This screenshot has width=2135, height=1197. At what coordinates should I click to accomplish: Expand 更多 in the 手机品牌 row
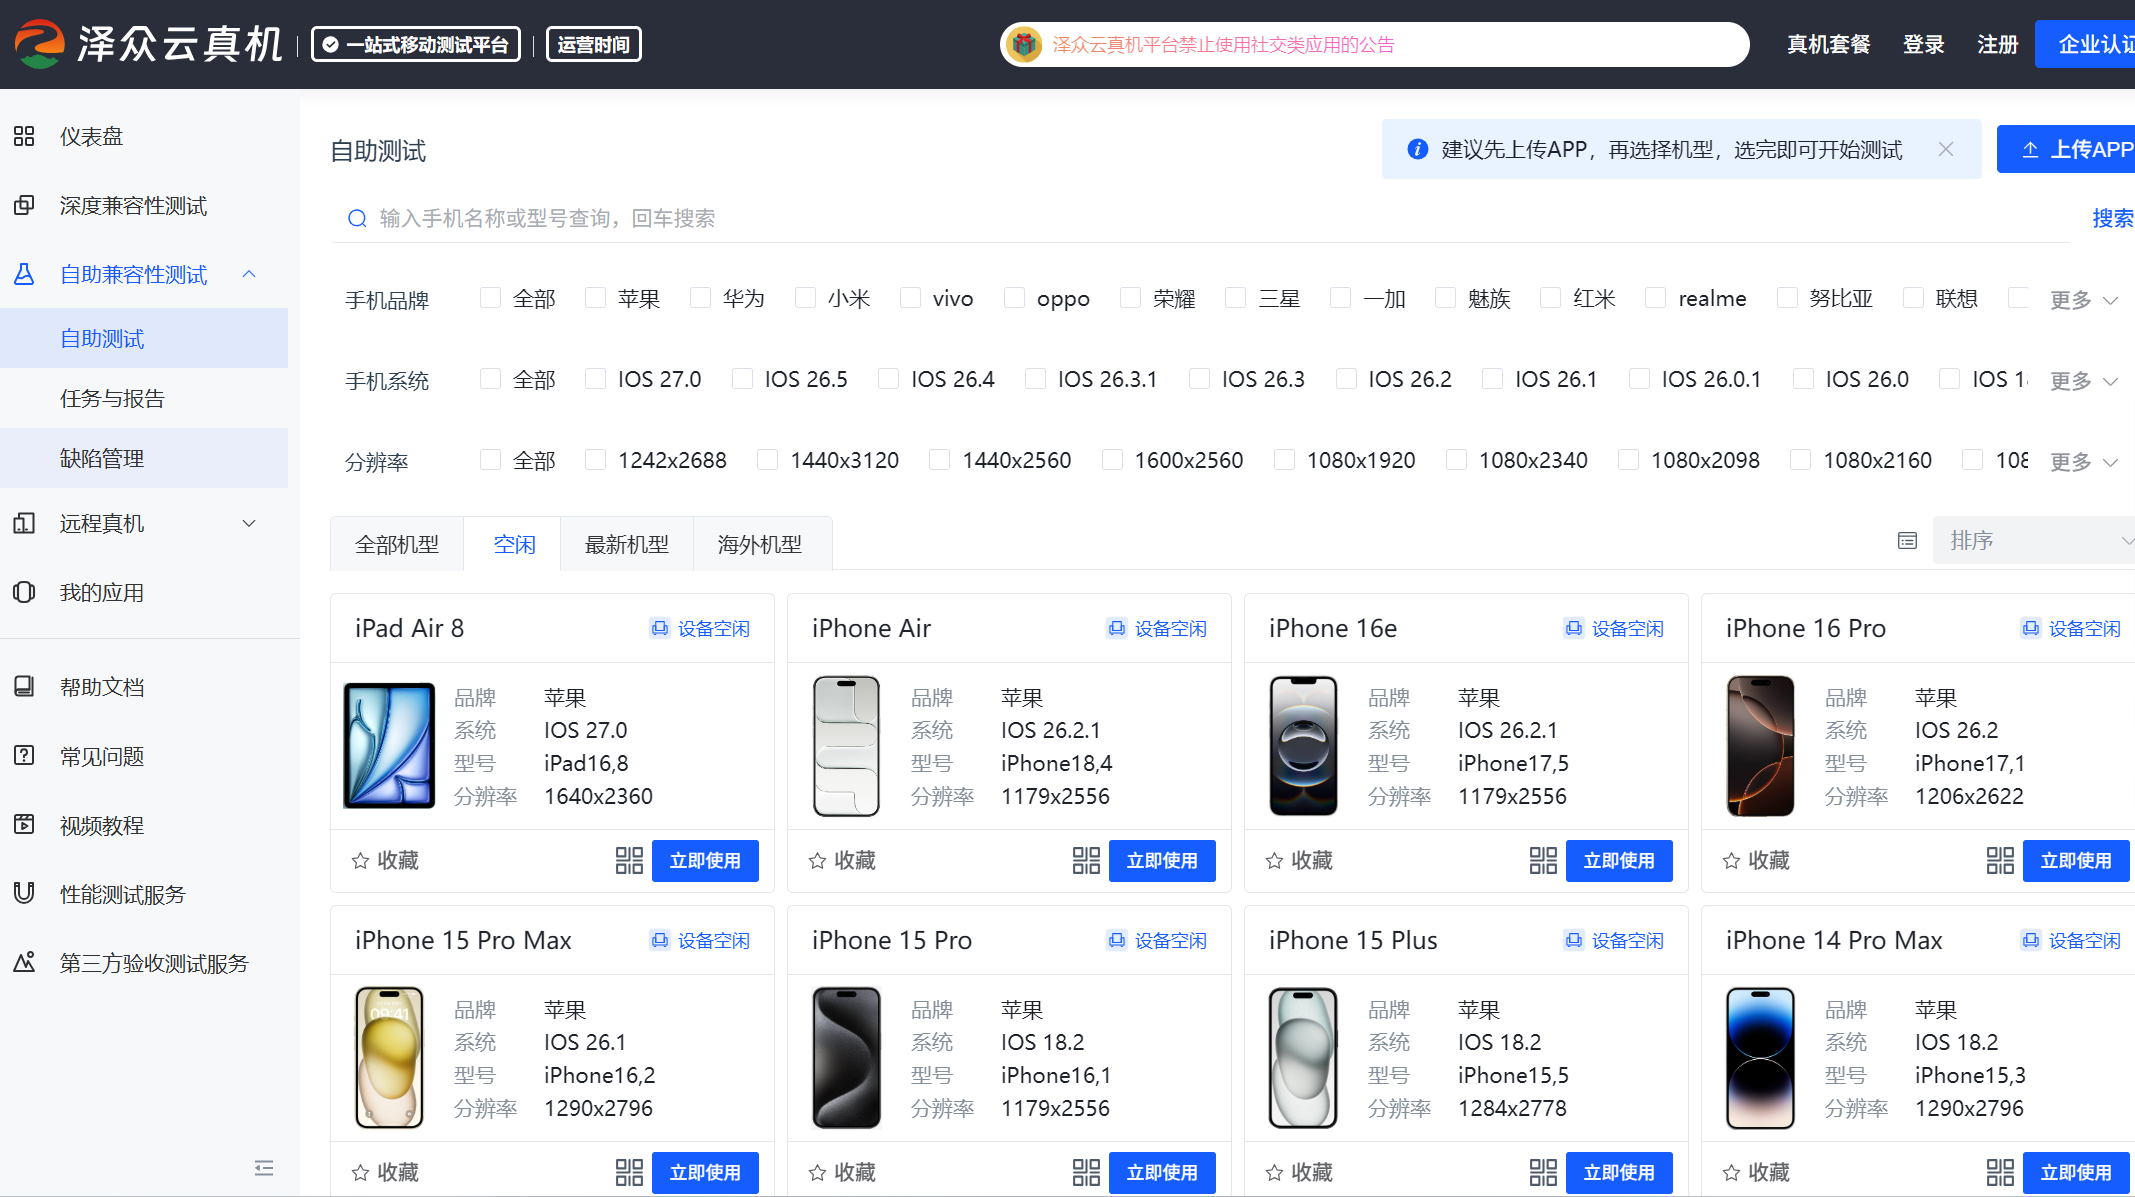[x=2084, y=300]
